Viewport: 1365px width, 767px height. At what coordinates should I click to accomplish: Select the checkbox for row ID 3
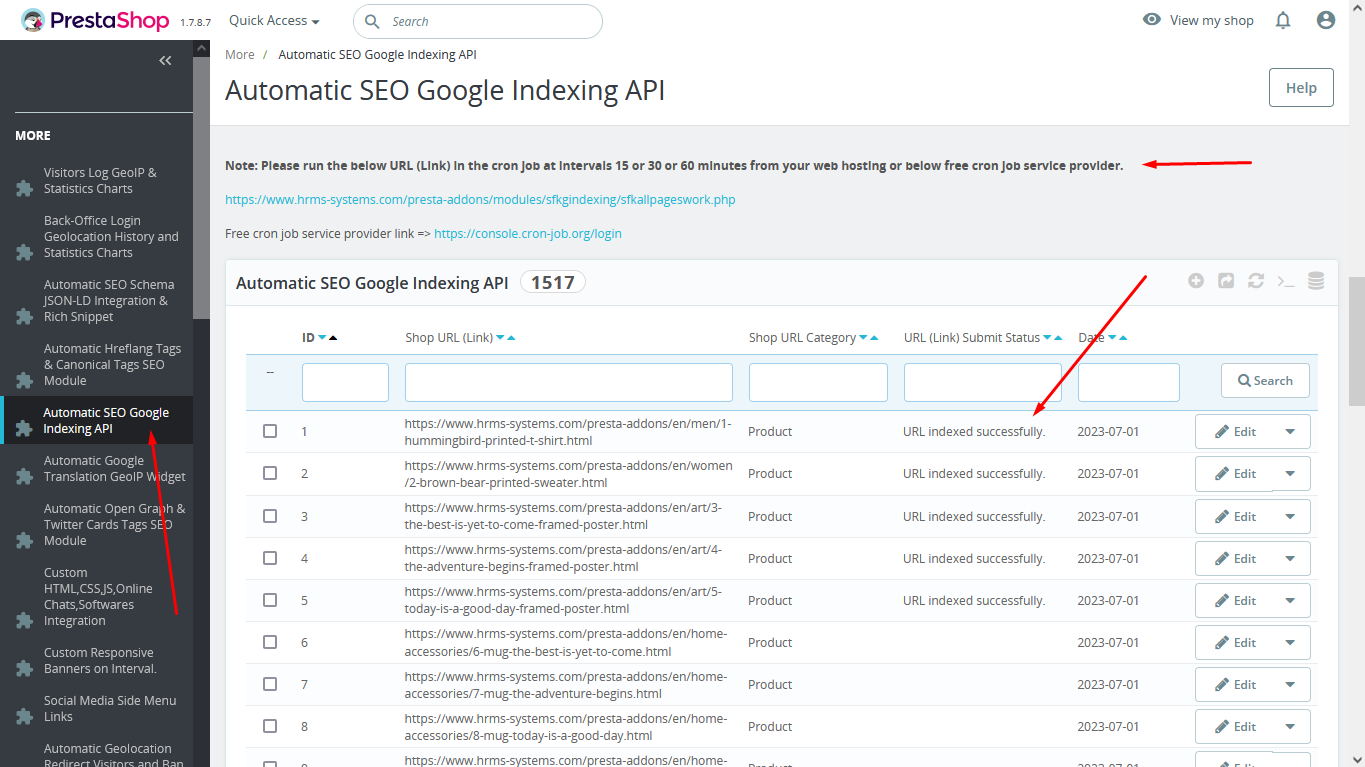(270, 516)
